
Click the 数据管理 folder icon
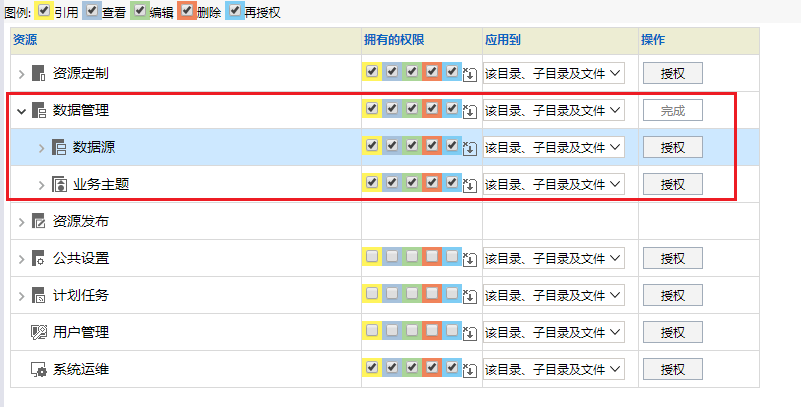coord(38,110)
